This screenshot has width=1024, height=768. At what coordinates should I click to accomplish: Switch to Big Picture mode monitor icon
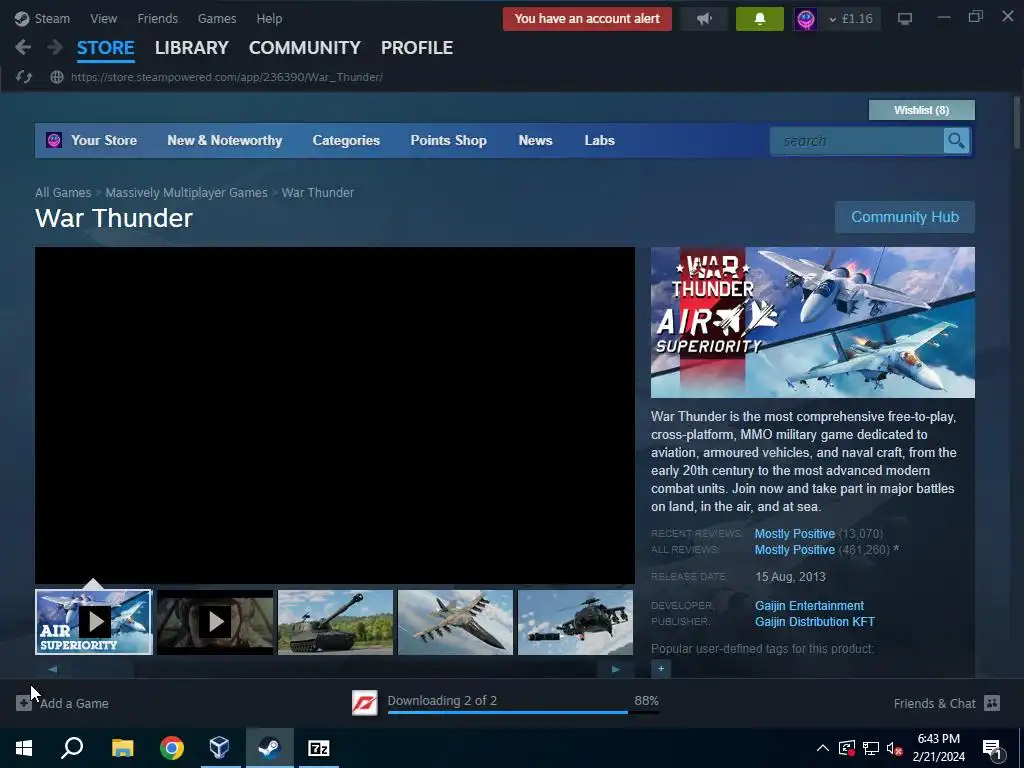coord(904,18)
